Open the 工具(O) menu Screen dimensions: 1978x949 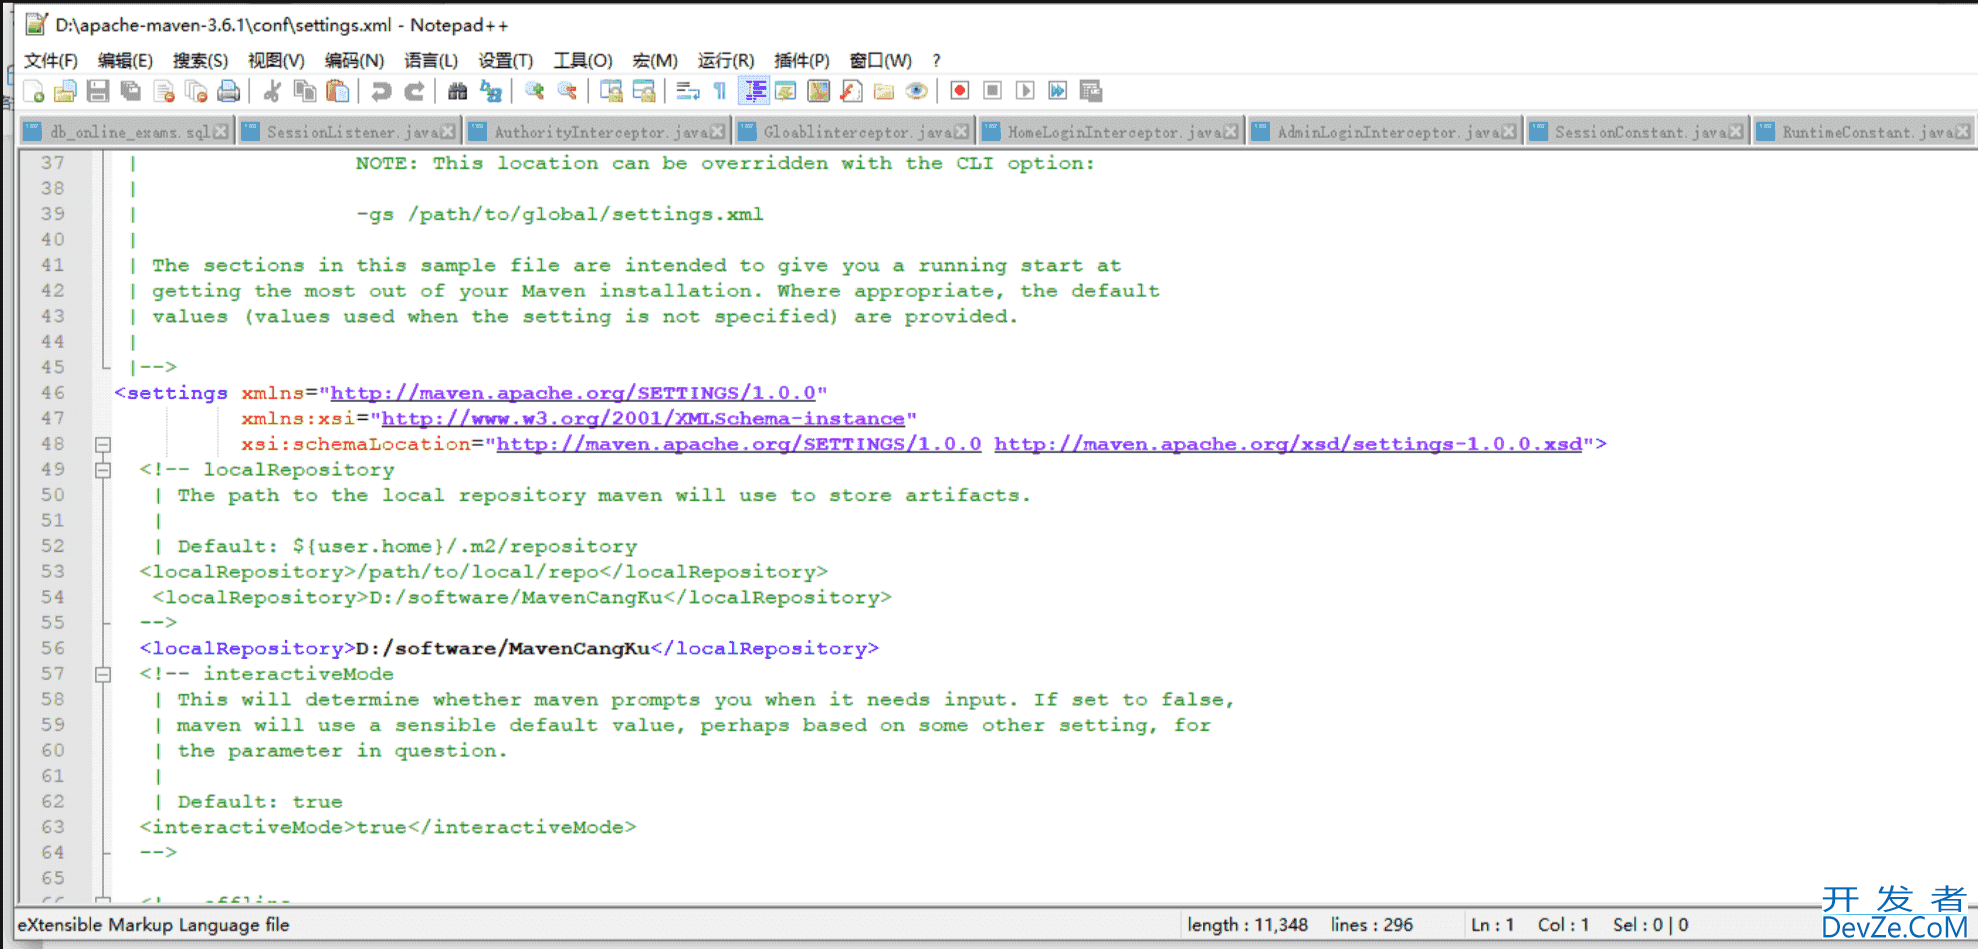pyautogui.click(x=583, y=61)
